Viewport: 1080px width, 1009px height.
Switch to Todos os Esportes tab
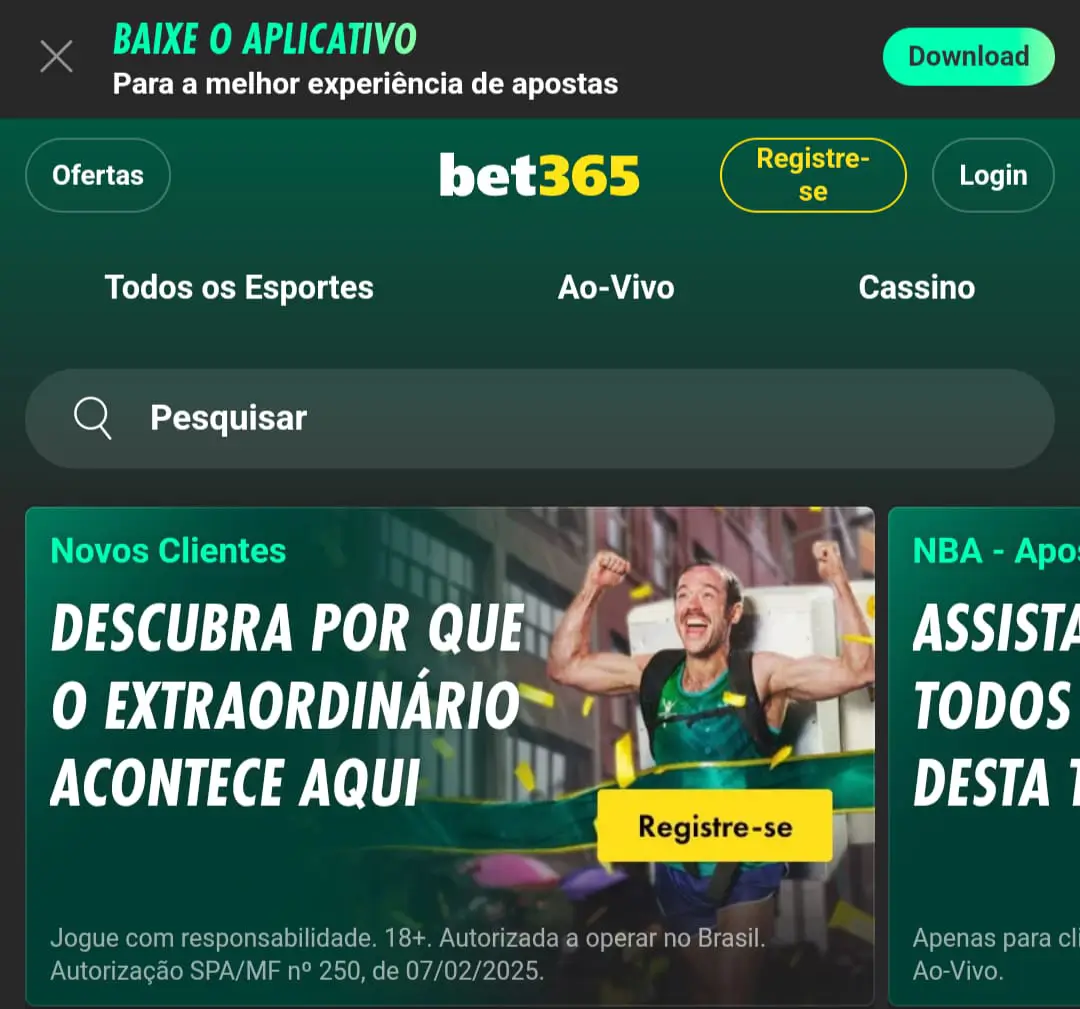click(x=239, y=287)
